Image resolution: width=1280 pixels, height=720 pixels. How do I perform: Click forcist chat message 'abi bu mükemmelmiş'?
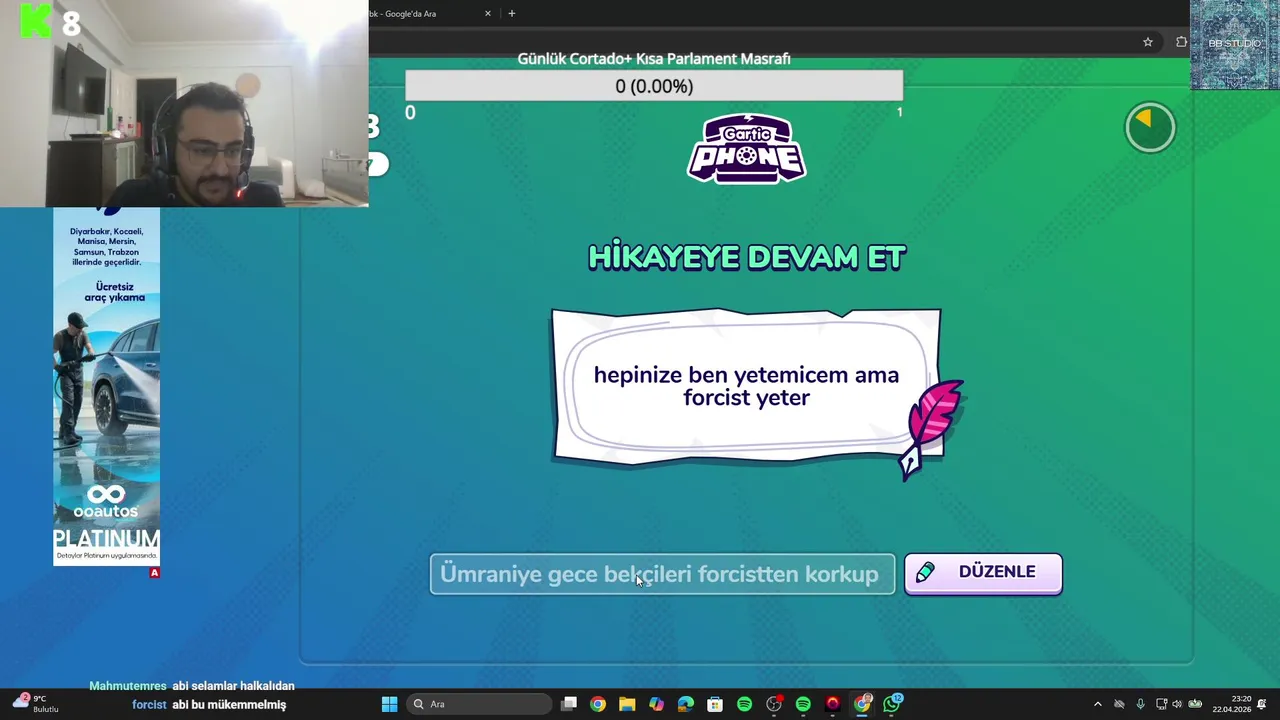pyautogui.click(x=229, y=705)
